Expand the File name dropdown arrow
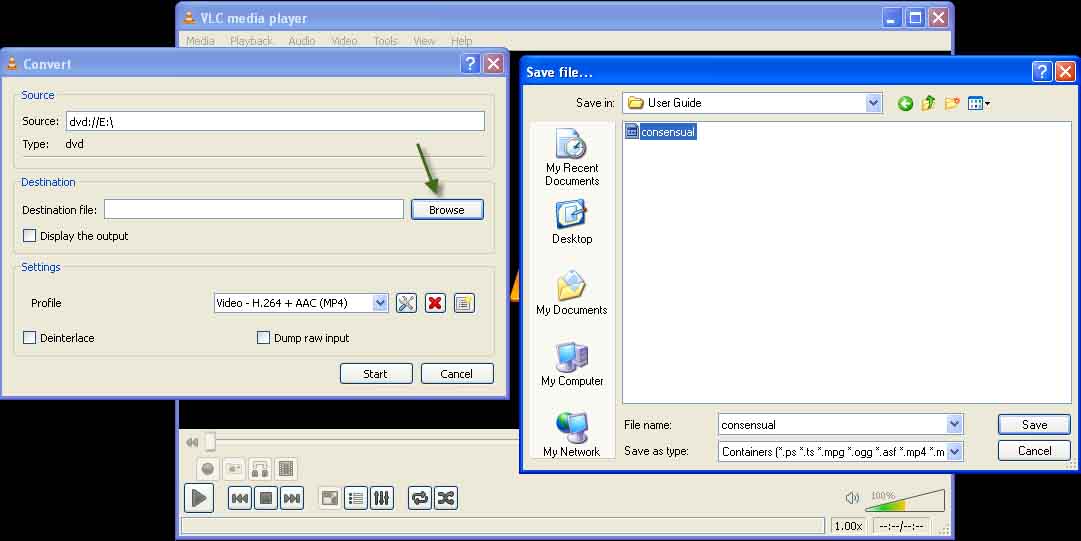Screen dimensions: 1081x541 pos(955,425)
